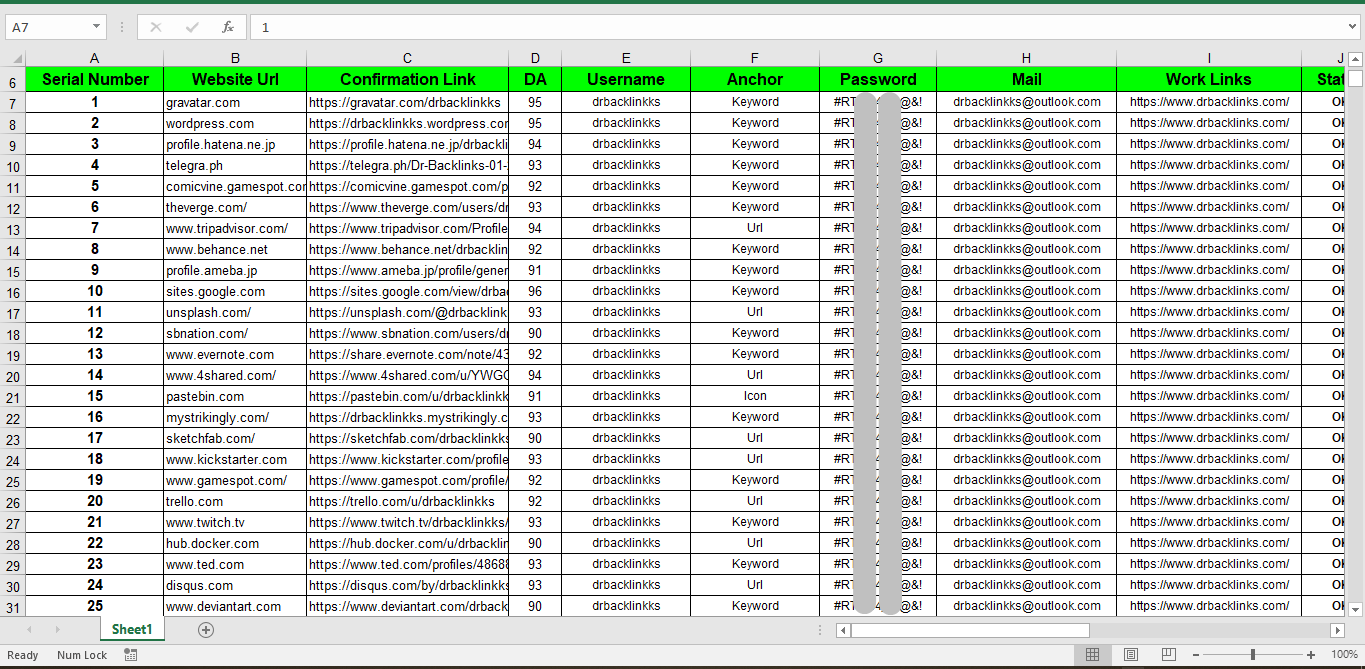The image size is (1365, 669).
Task: Select the column D header
Action: point(535,58)
